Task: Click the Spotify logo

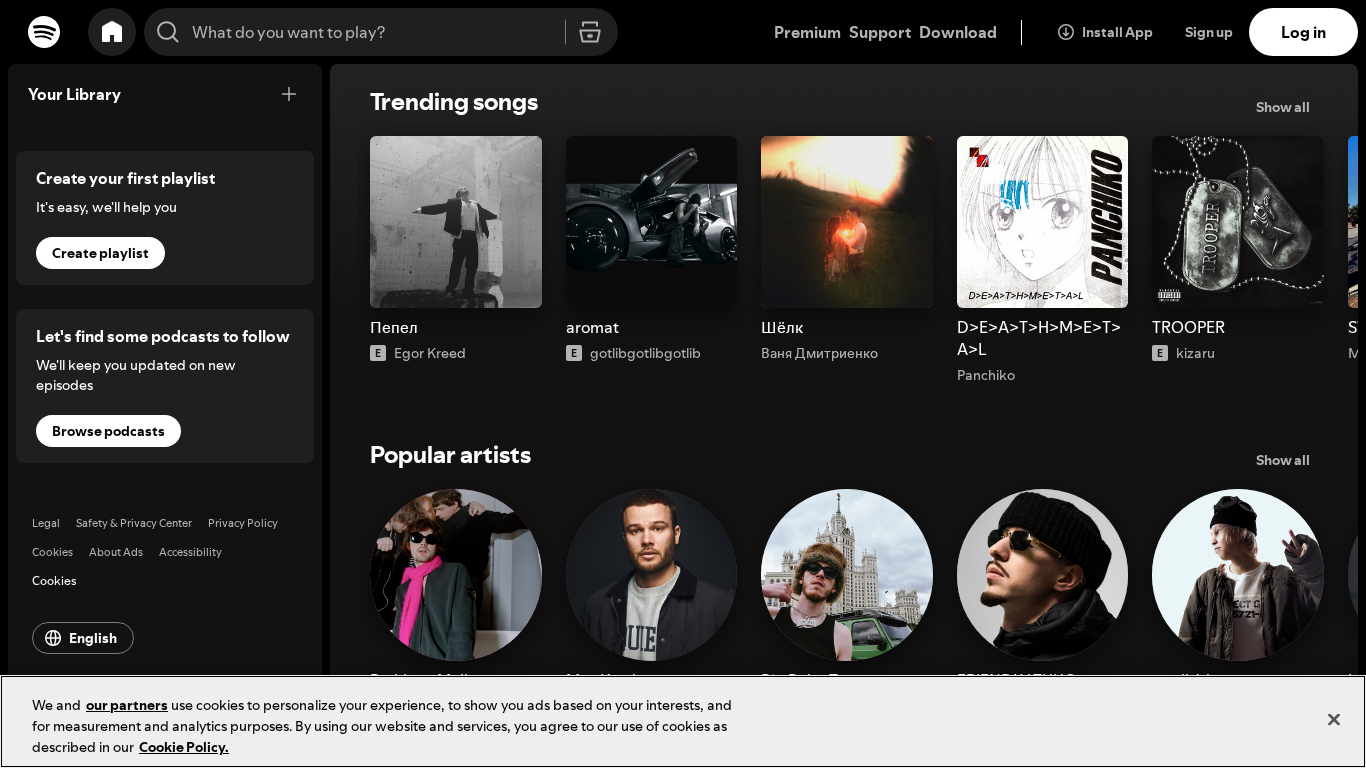Action: 44,32
